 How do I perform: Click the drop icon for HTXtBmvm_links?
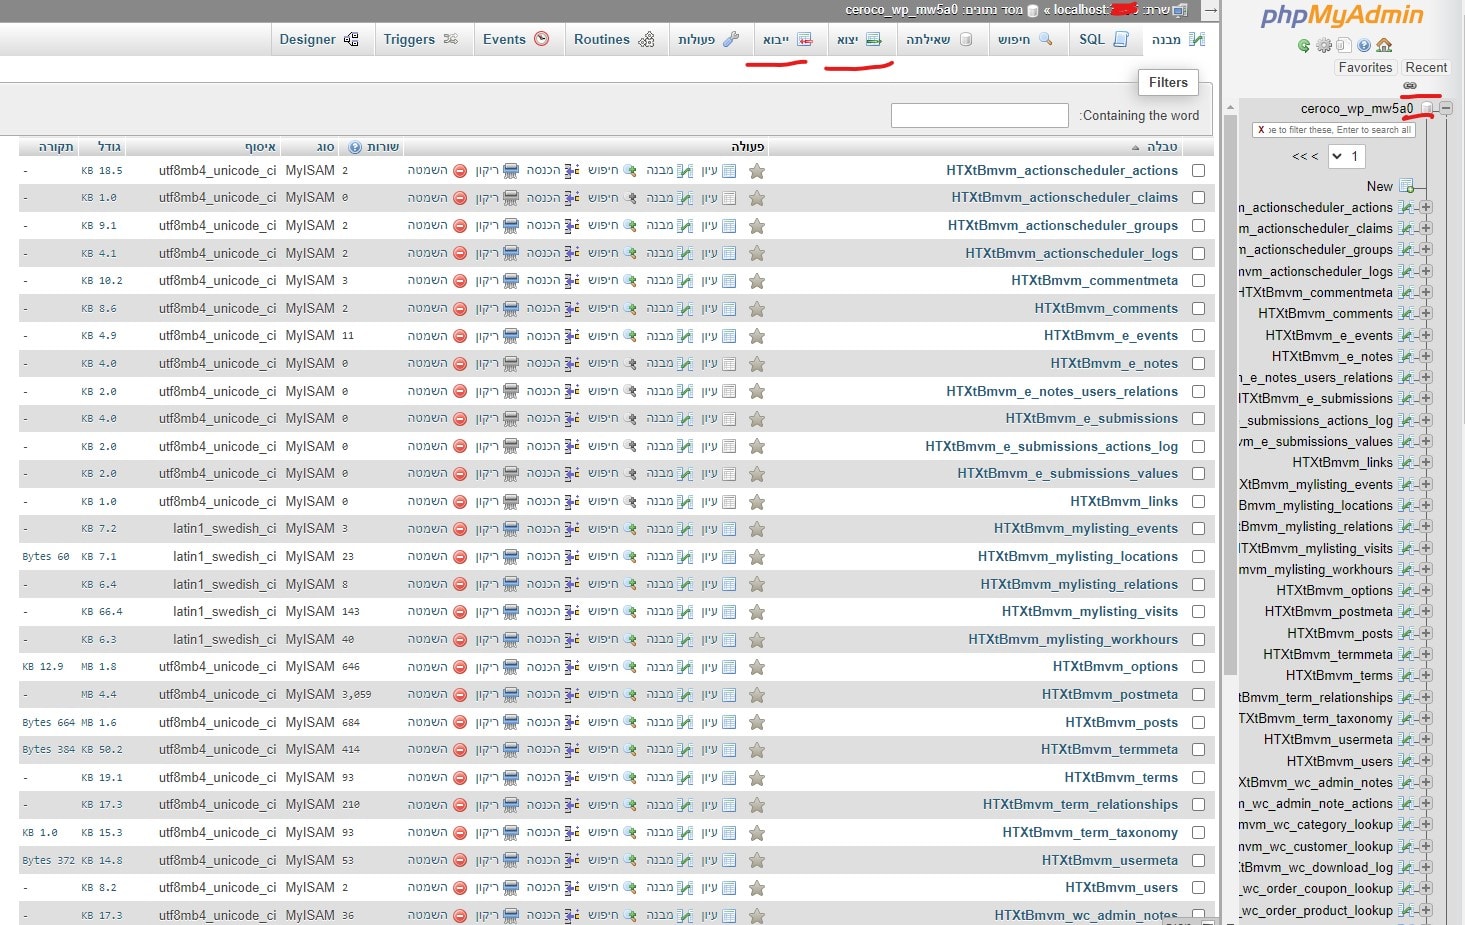click(x=460, y=502)
